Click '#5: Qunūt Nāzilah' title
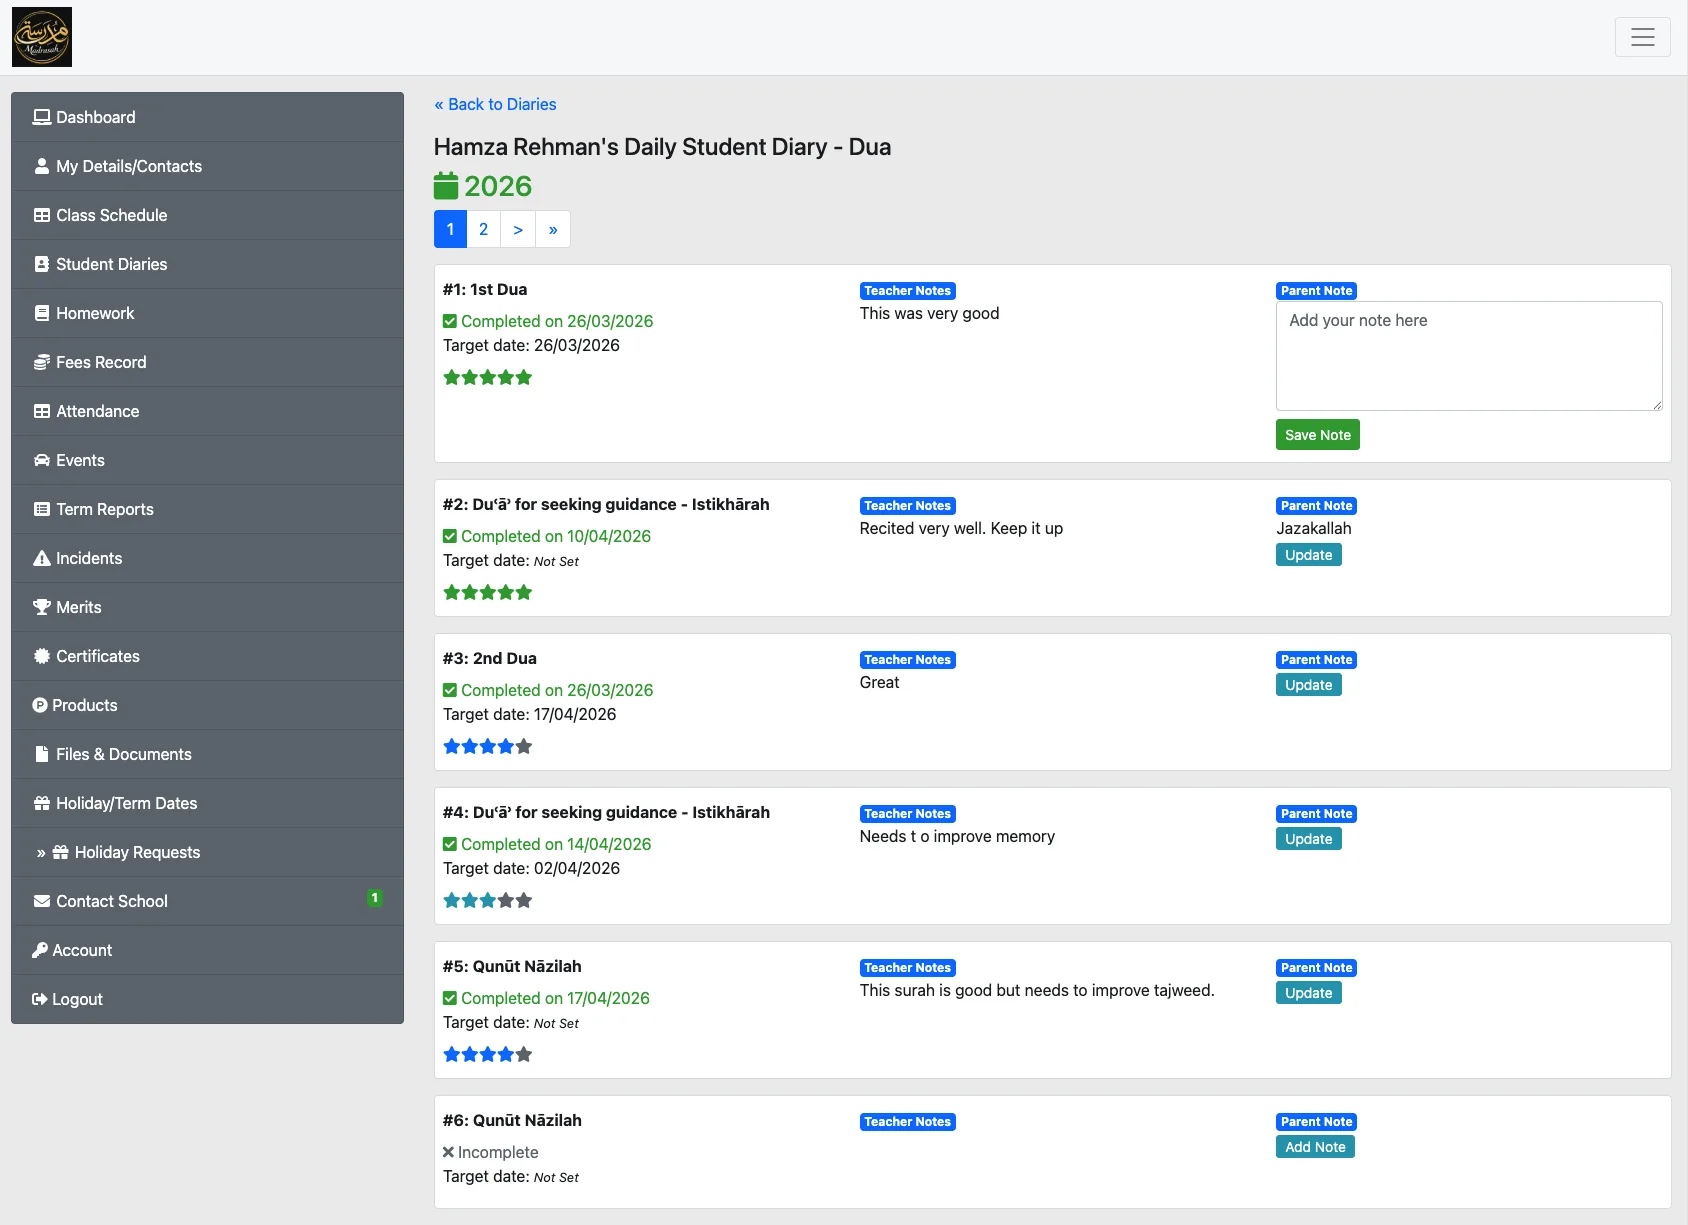Screen dimensions: 1688x1225 pyautogui.click(x=512, y=966)
